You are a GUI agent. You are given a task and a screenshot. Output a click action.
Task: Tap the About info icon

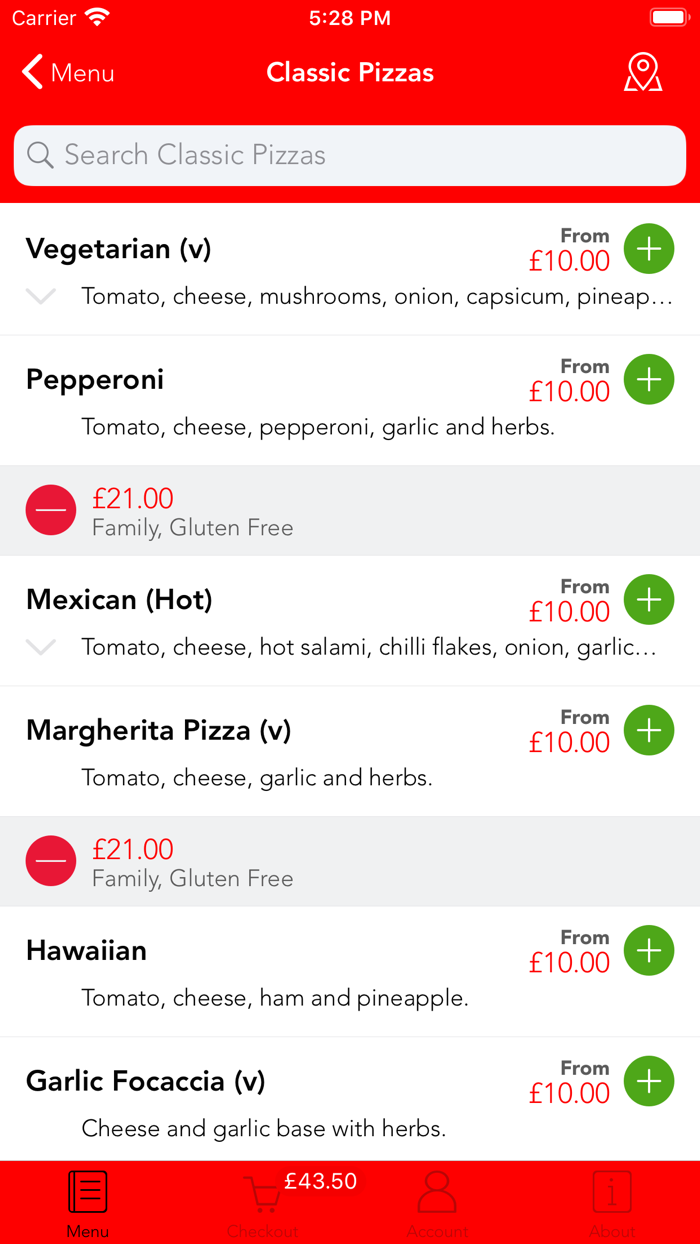click(612, 1195)
